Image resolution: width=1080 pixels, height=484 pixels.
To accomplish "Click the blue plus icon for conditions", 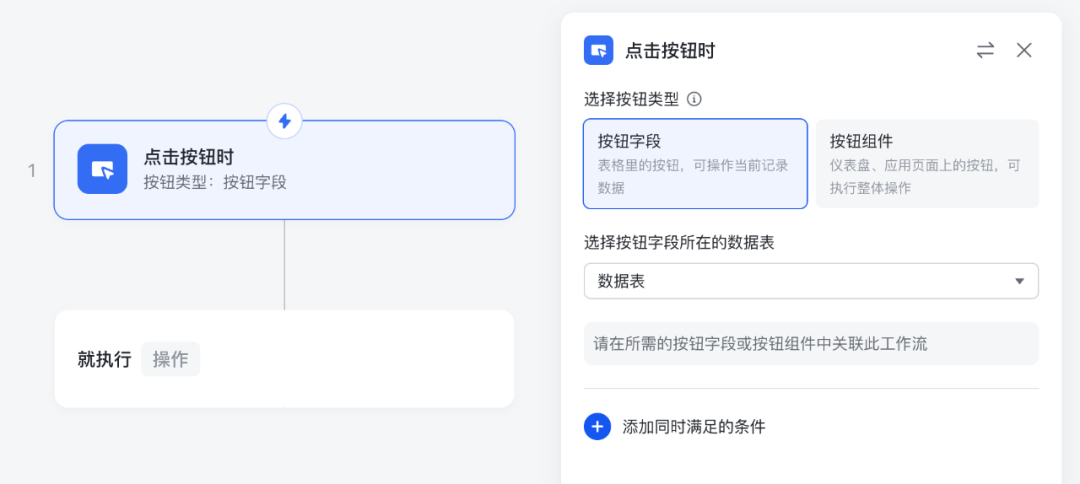I will point(597,427).
